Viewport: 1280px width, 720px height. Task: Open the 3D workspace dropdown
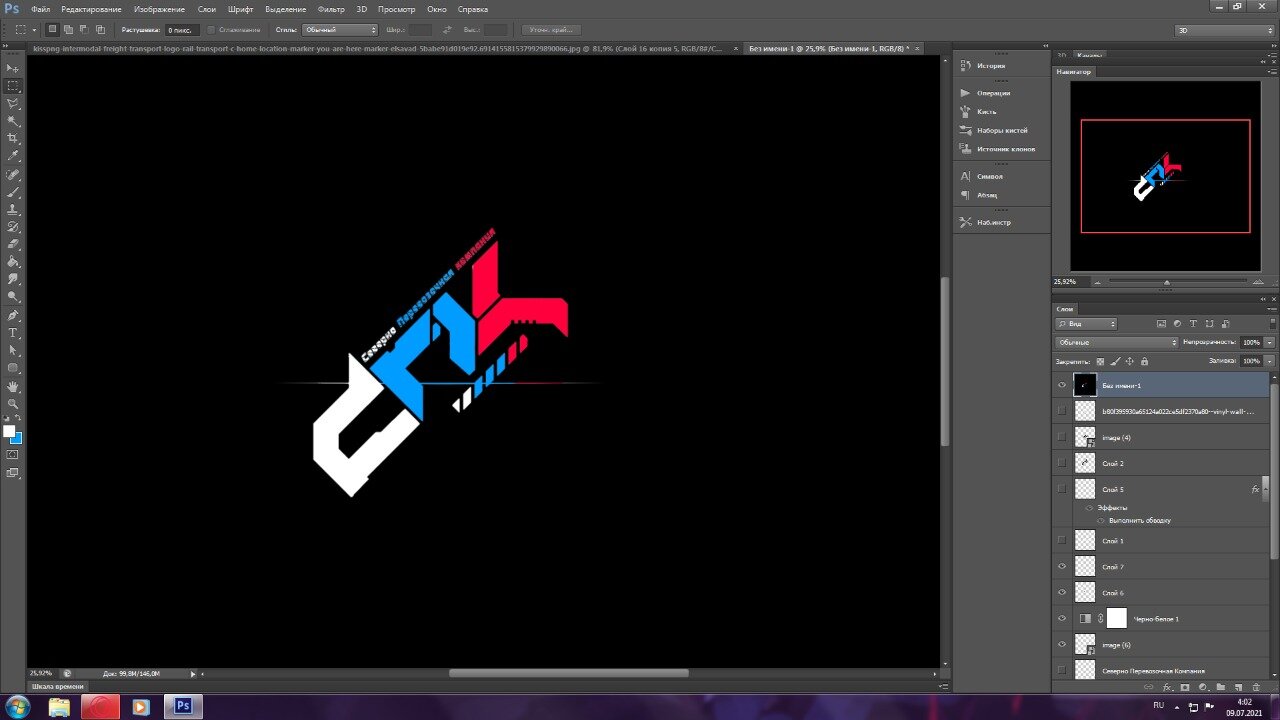[1224, 30]
